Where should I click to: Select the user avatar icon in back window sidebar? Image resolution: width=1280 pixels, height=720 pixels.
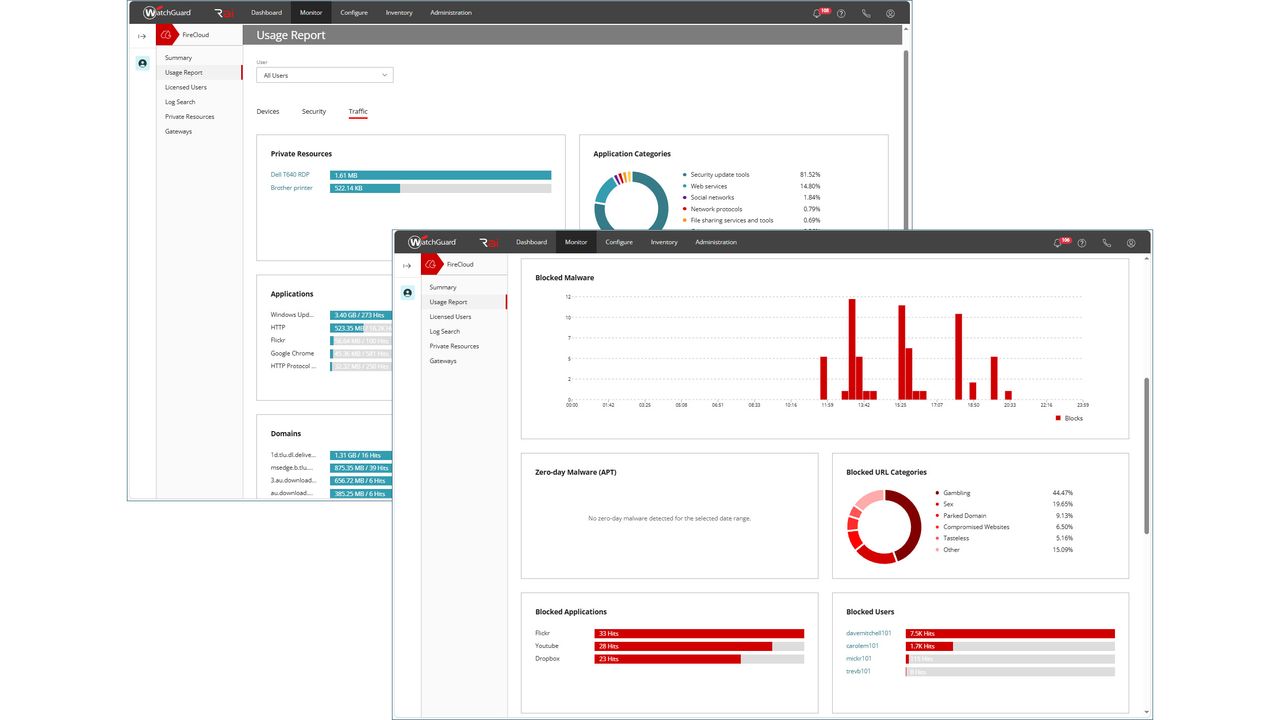[142, 63]
